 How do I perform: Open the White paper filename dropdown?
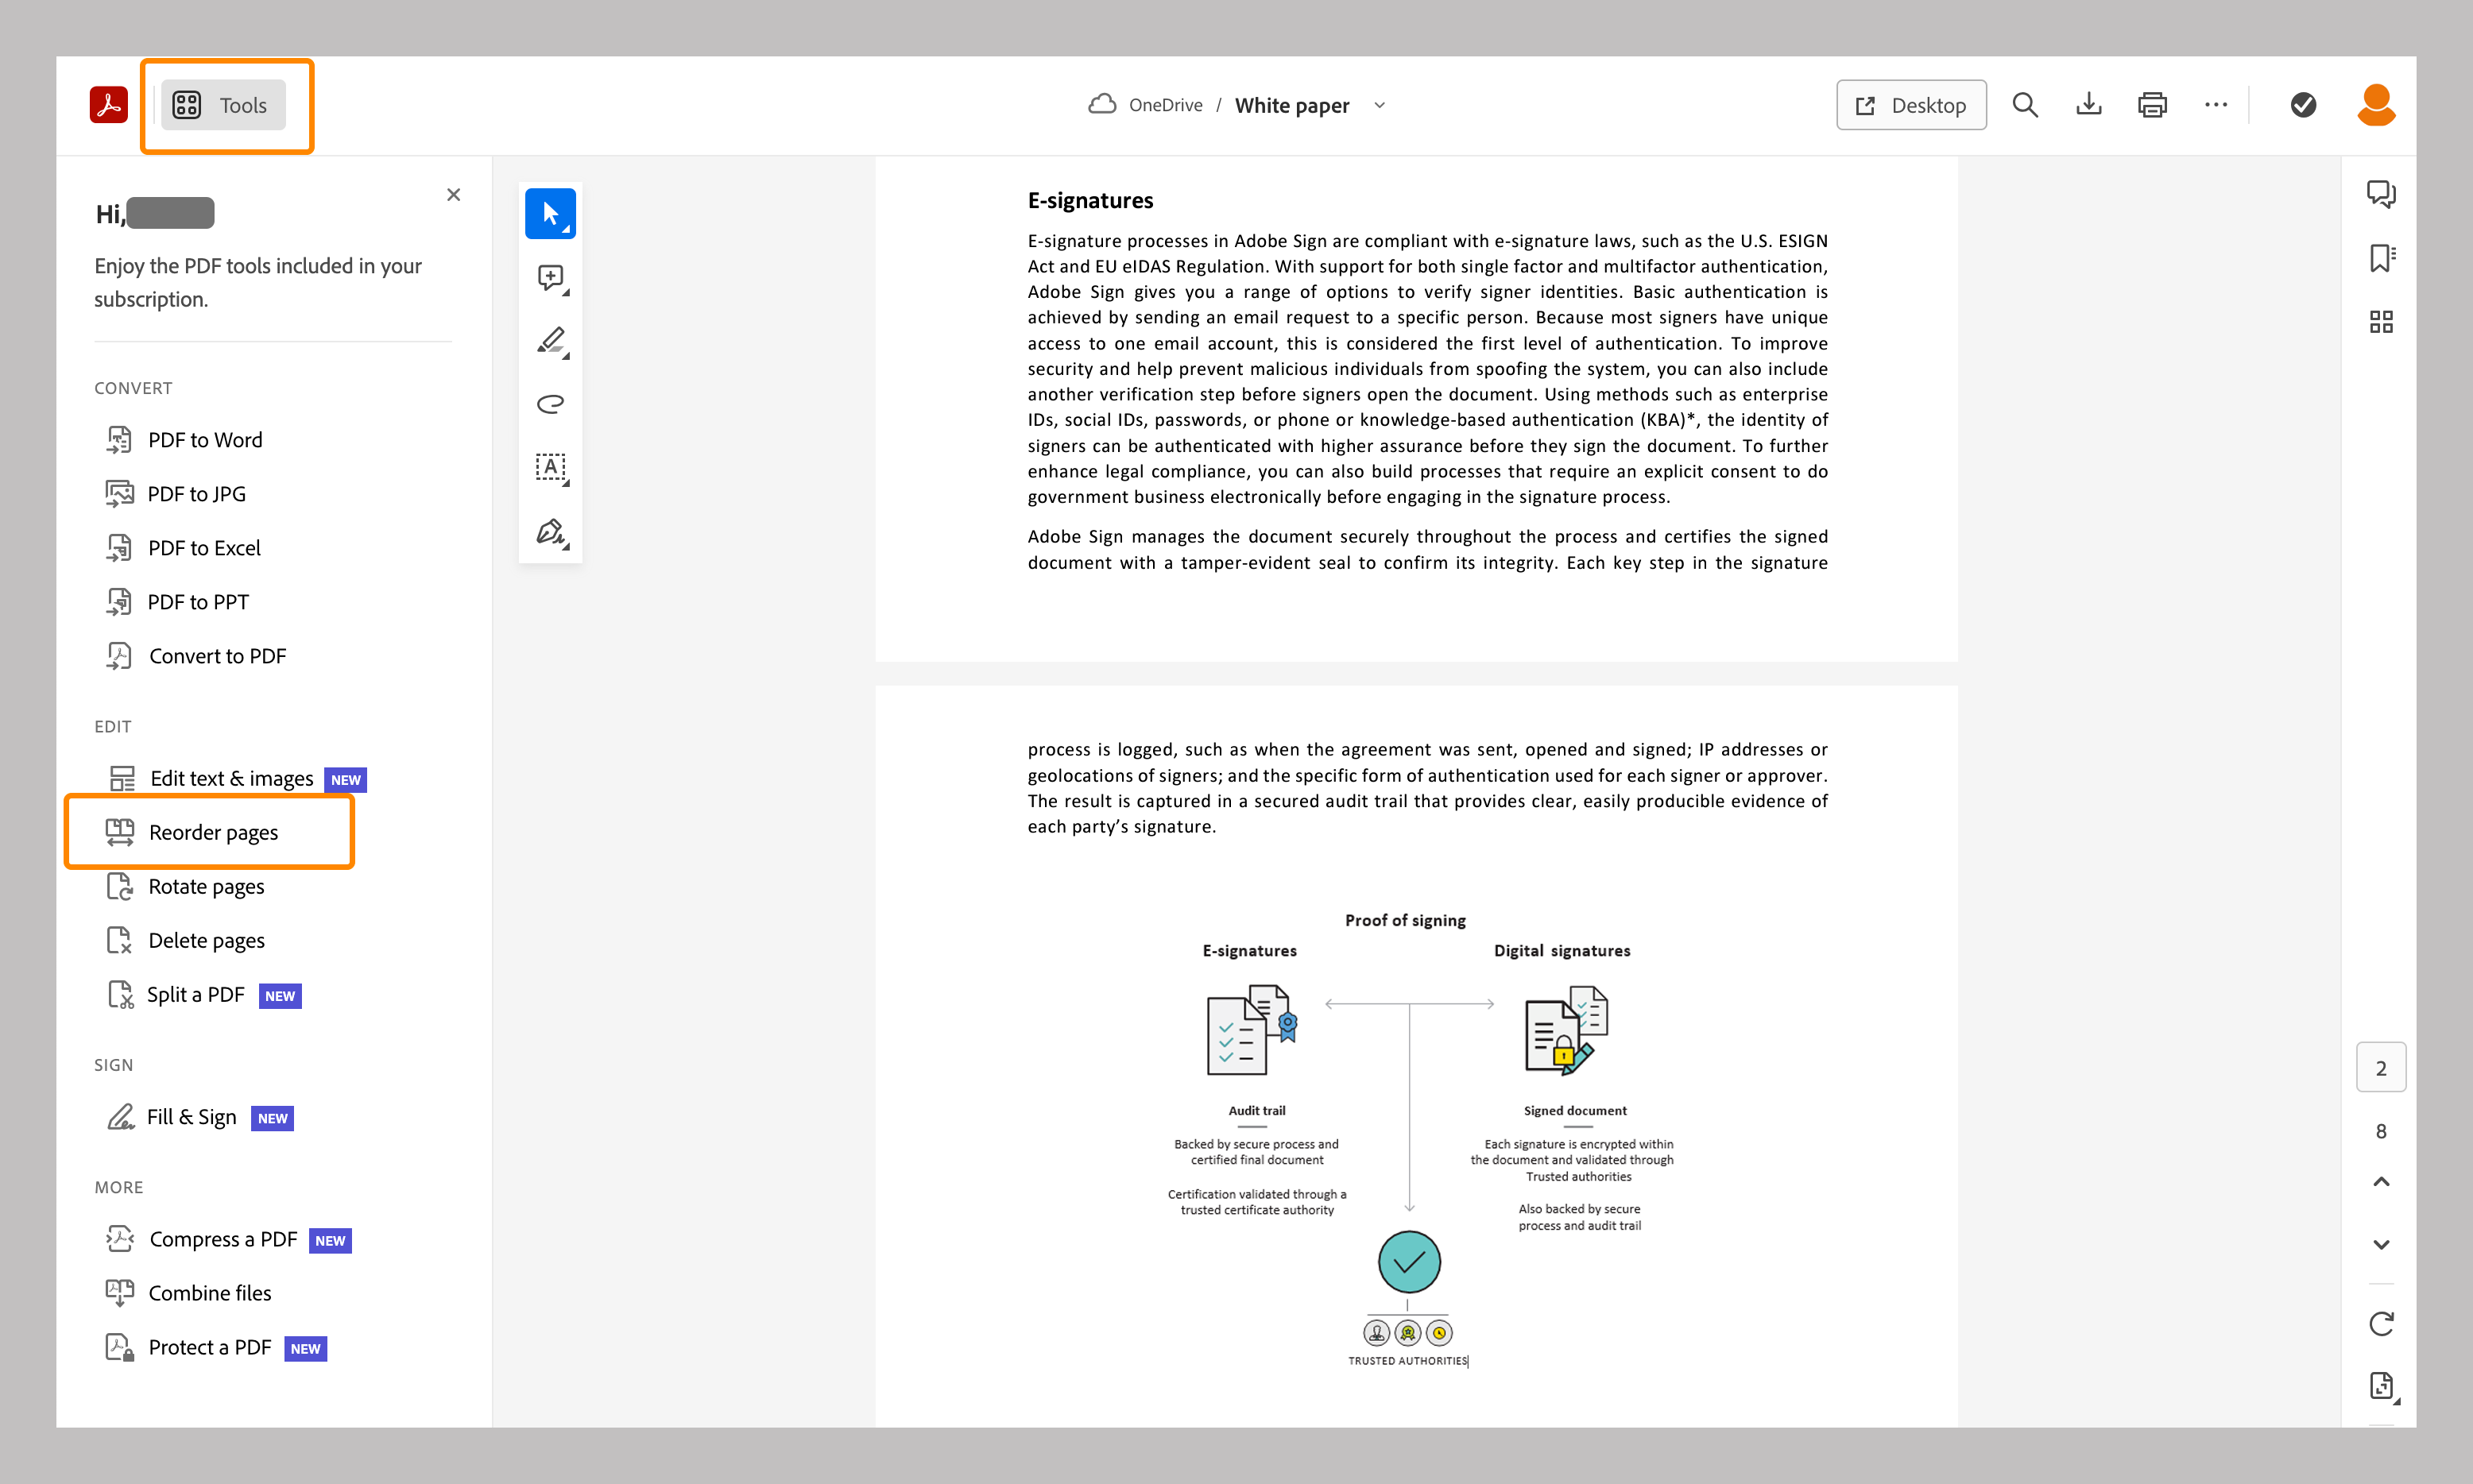[x=1380, y=105]
